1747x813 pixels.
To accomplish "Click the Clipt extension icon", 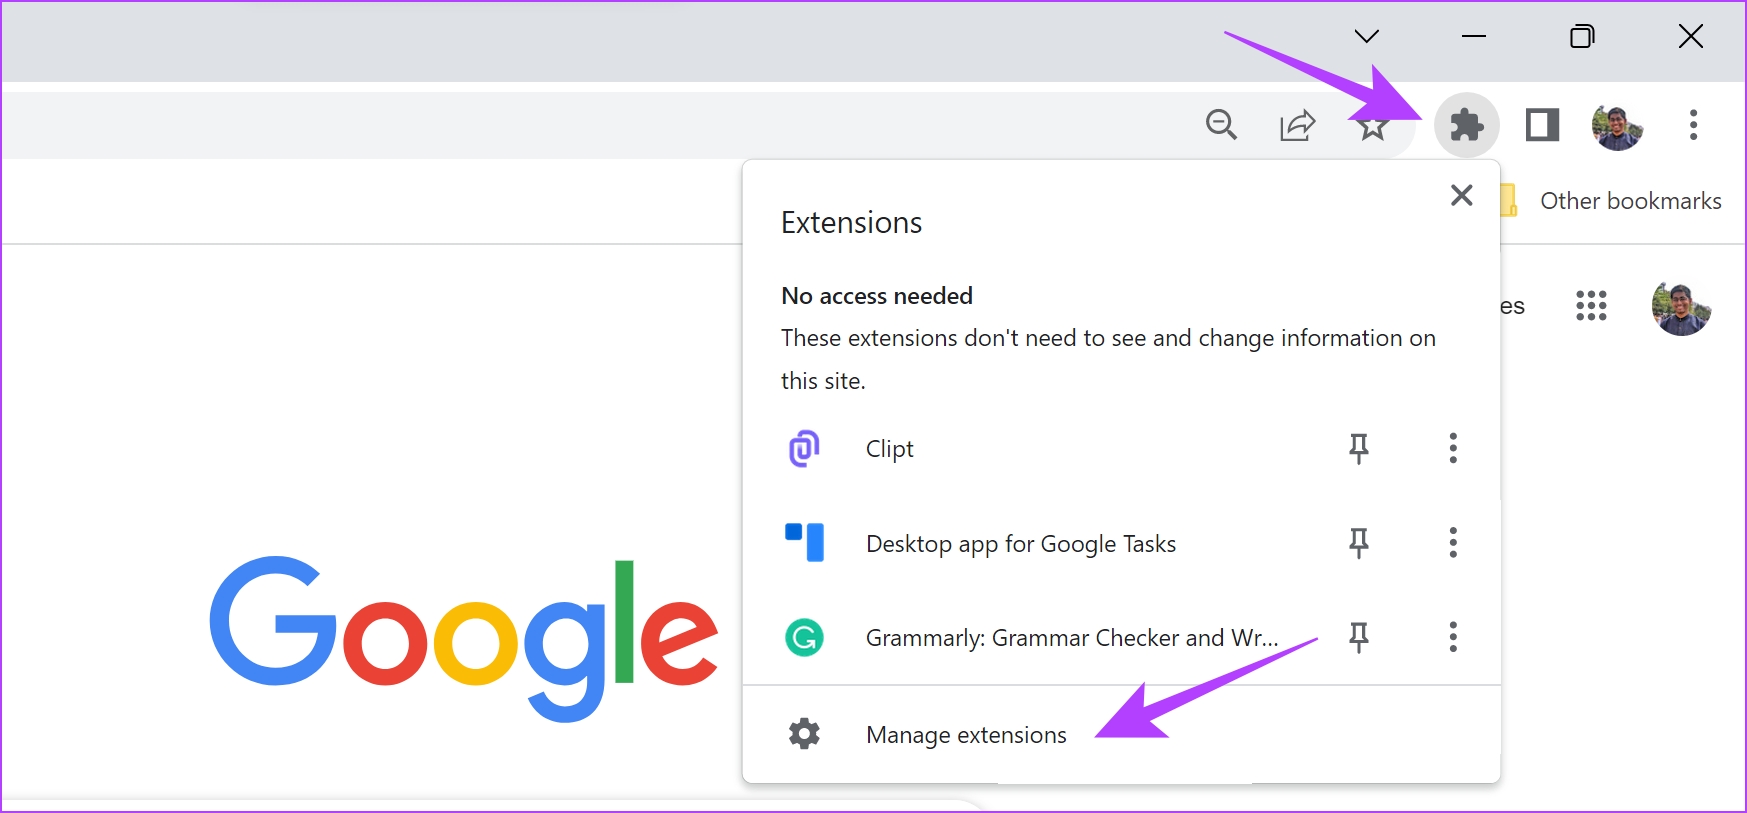I will [804, 449].
